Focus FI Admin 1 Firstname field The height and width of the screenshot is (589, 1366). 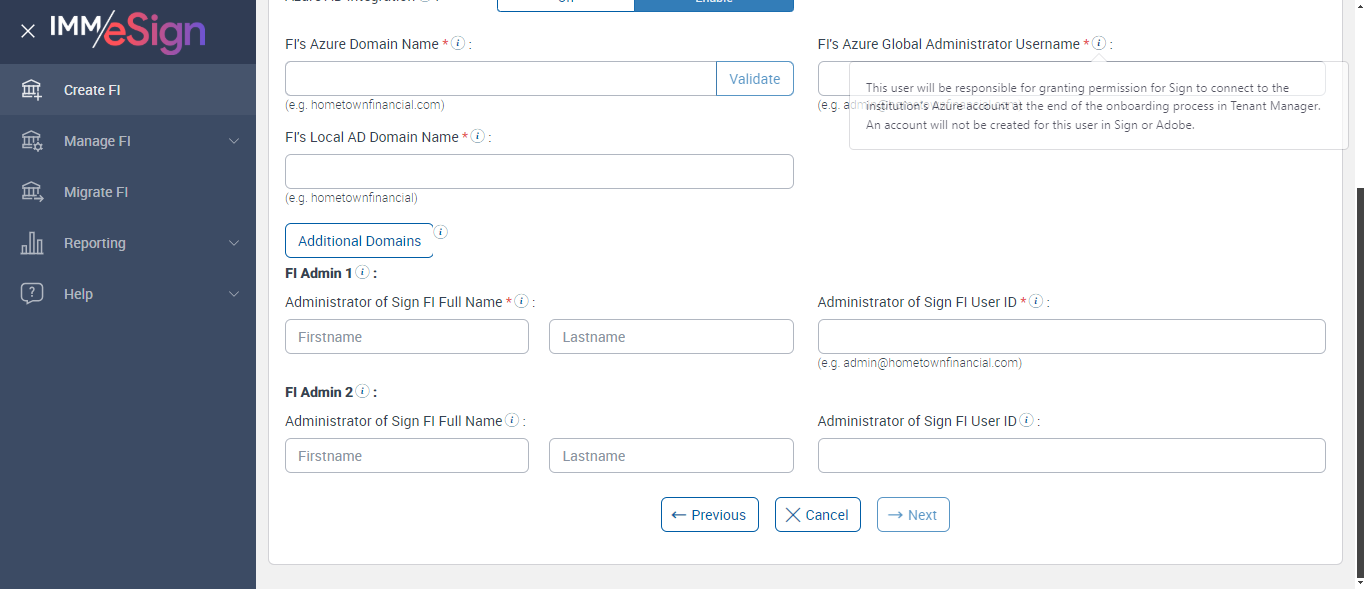pos(407,336)
